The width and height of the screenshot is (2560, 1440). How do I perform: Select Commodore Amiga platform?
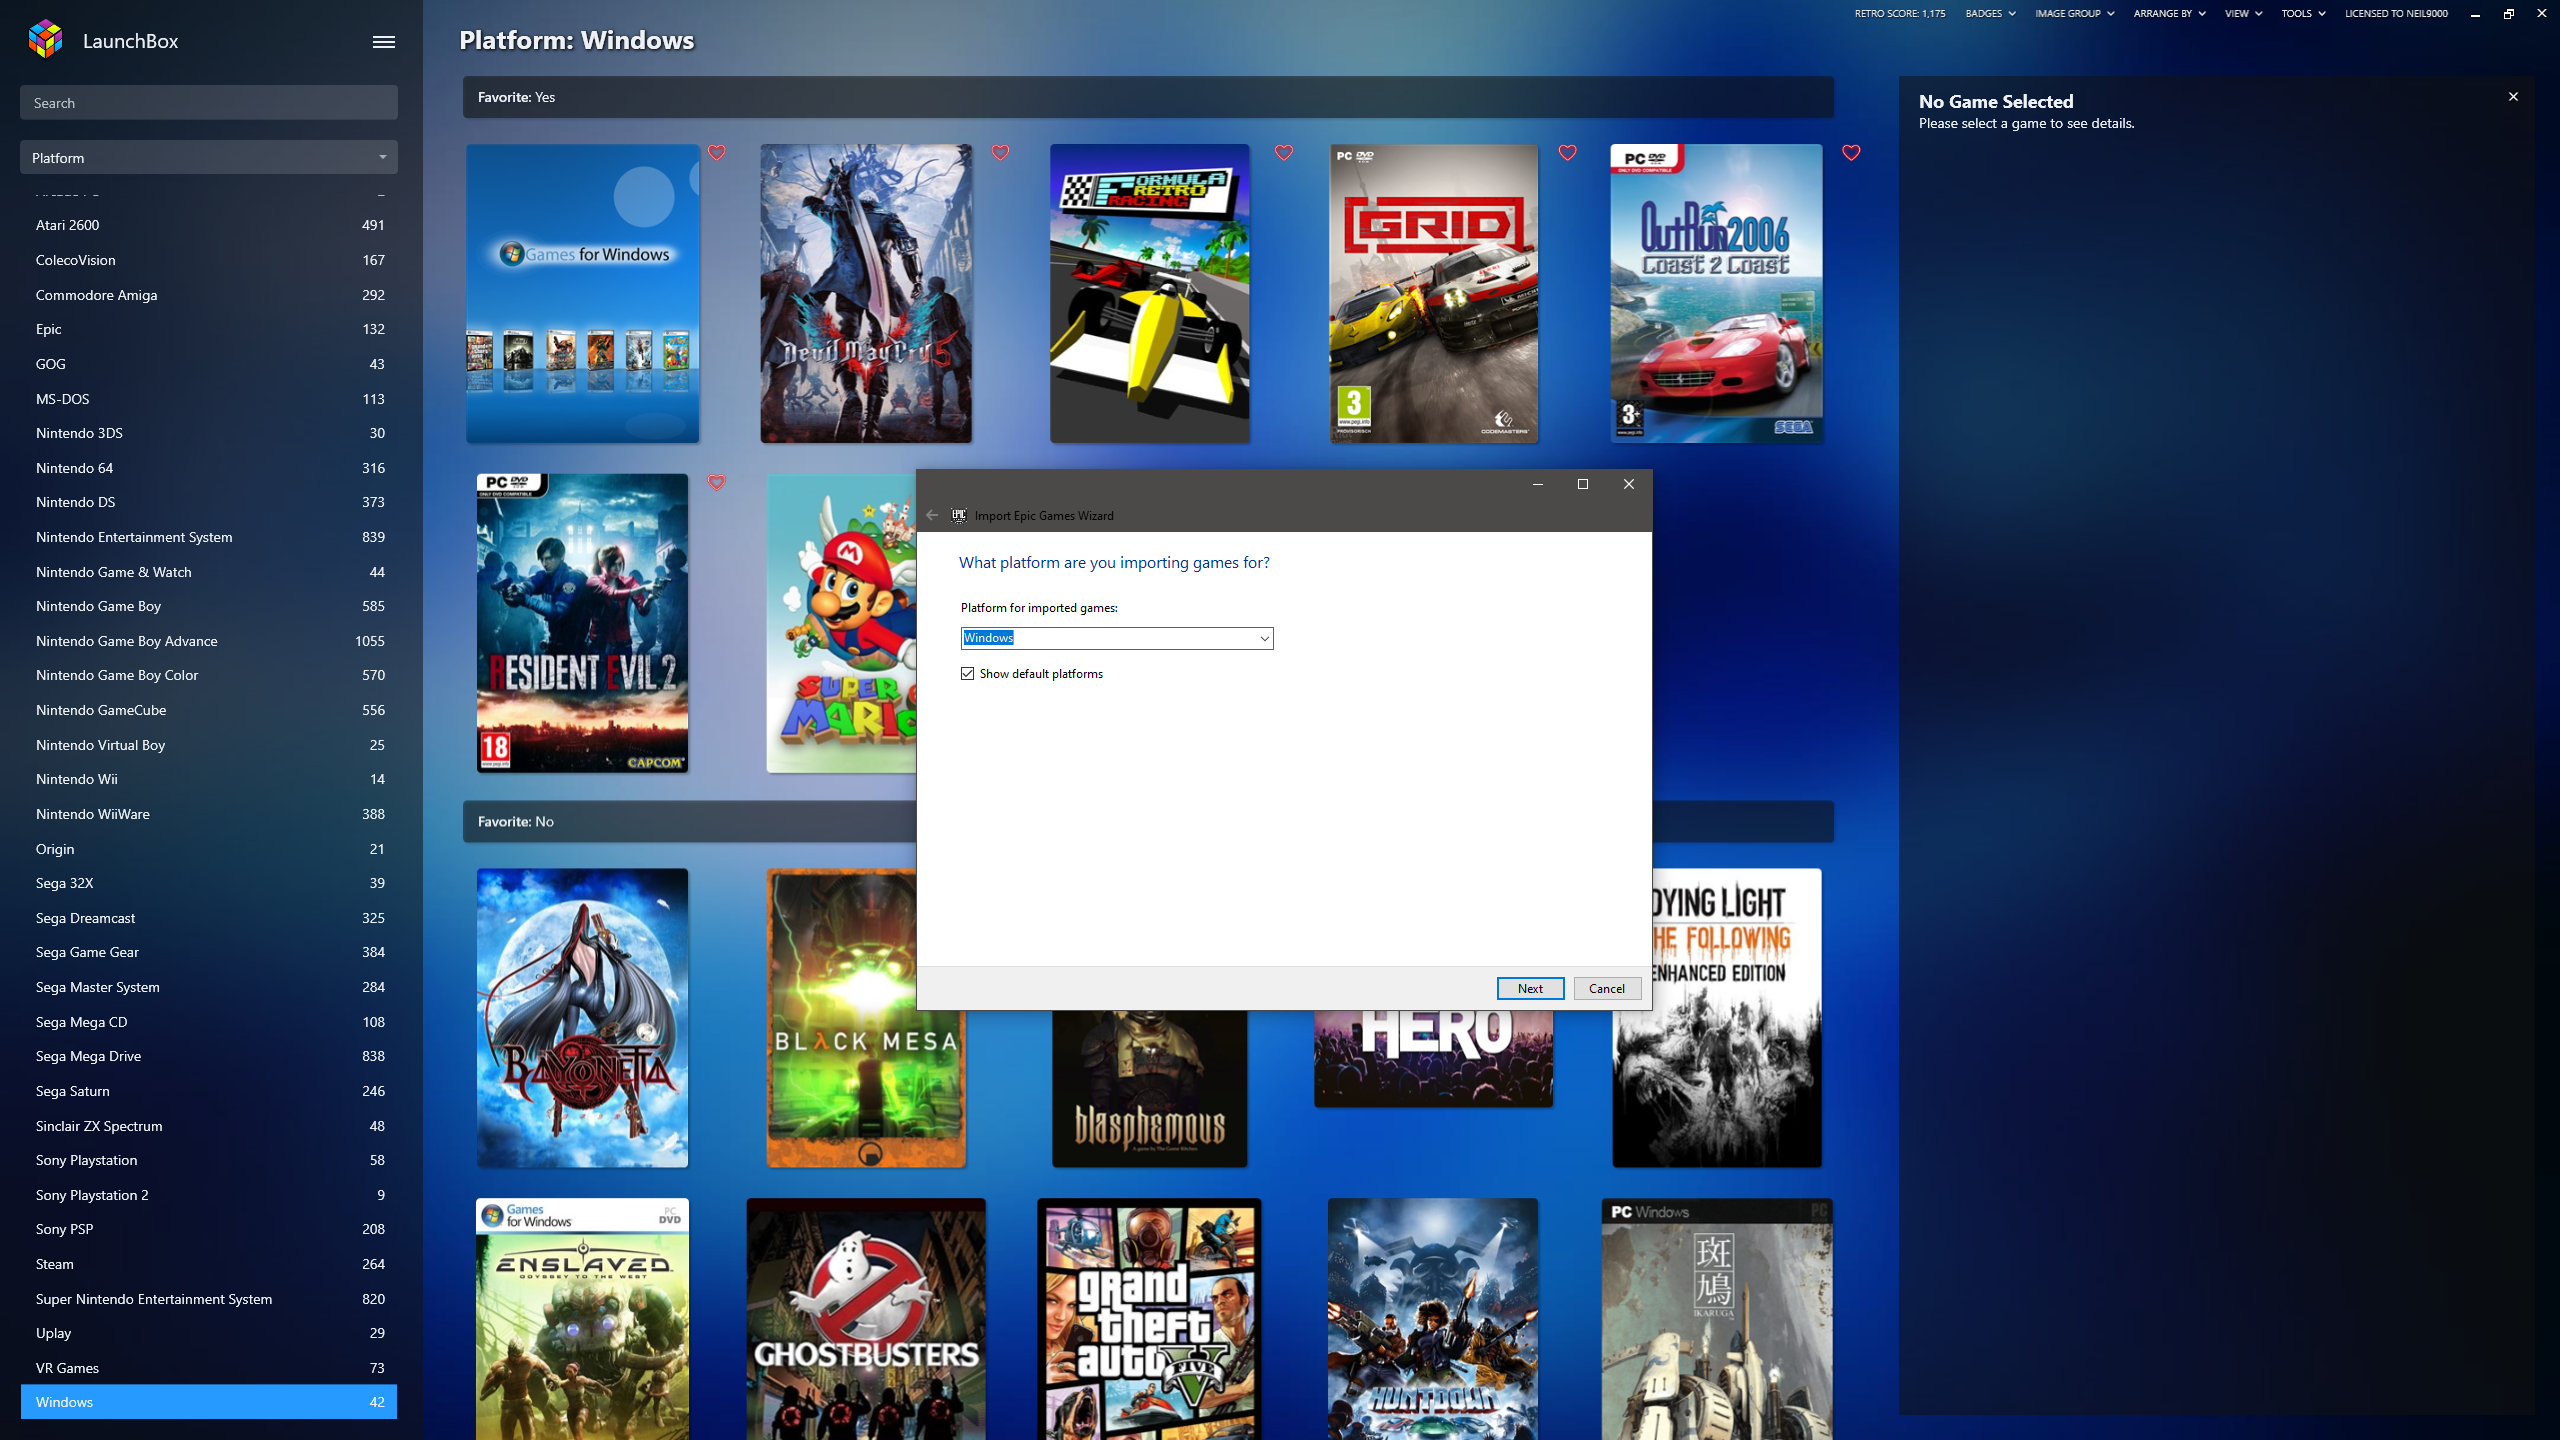coord(209,295)
